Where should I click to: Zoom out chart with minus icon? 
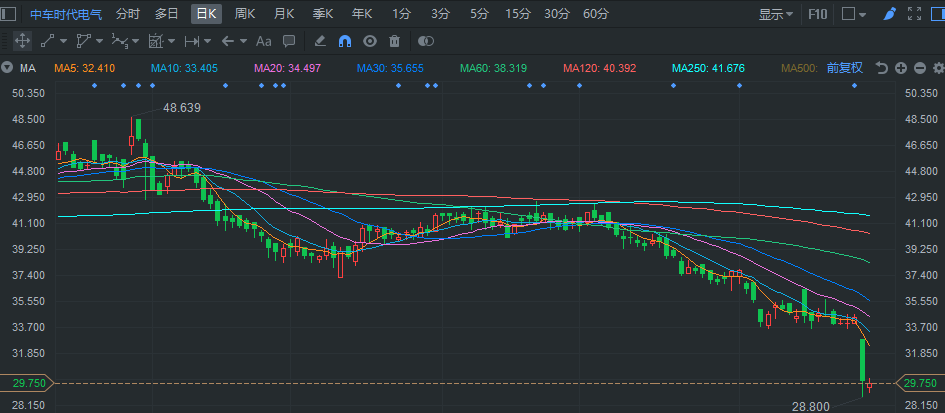point(920,68)
